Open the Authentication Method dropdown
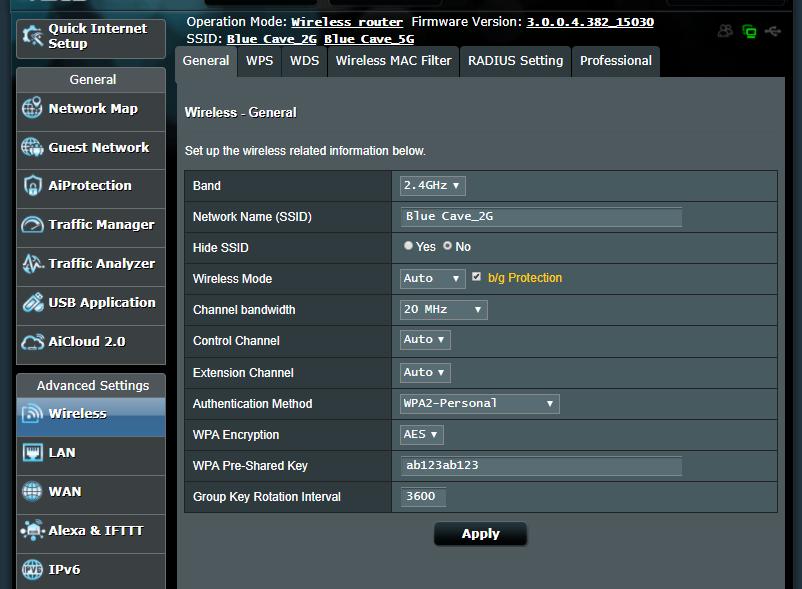This screenshot has width=802, height=589. [x=479, y=403]
